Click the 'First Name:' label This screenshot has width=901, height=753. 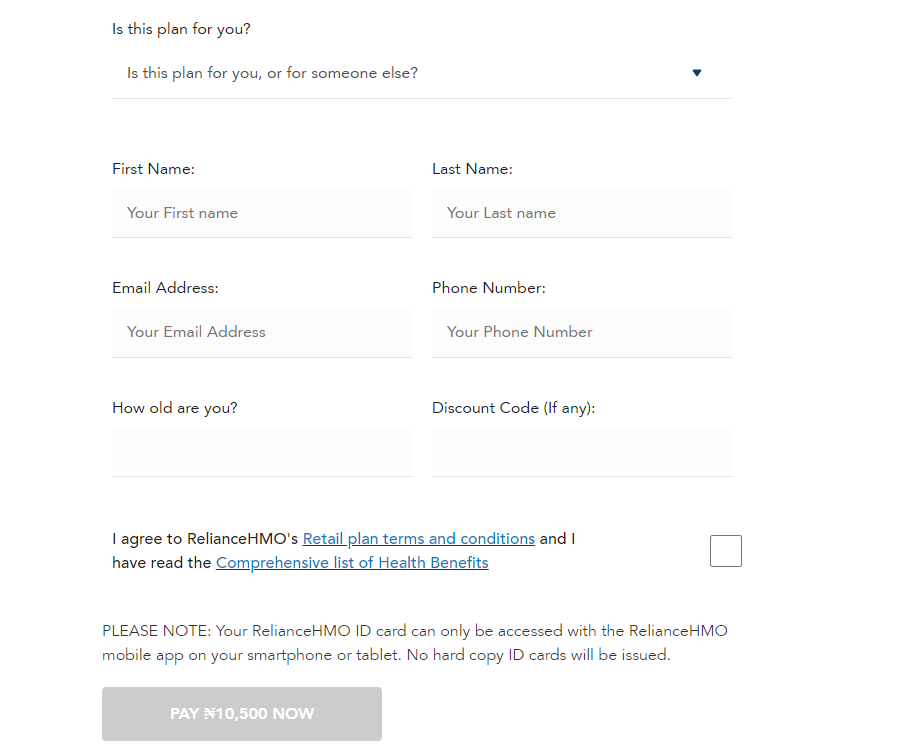coord(153,169)
